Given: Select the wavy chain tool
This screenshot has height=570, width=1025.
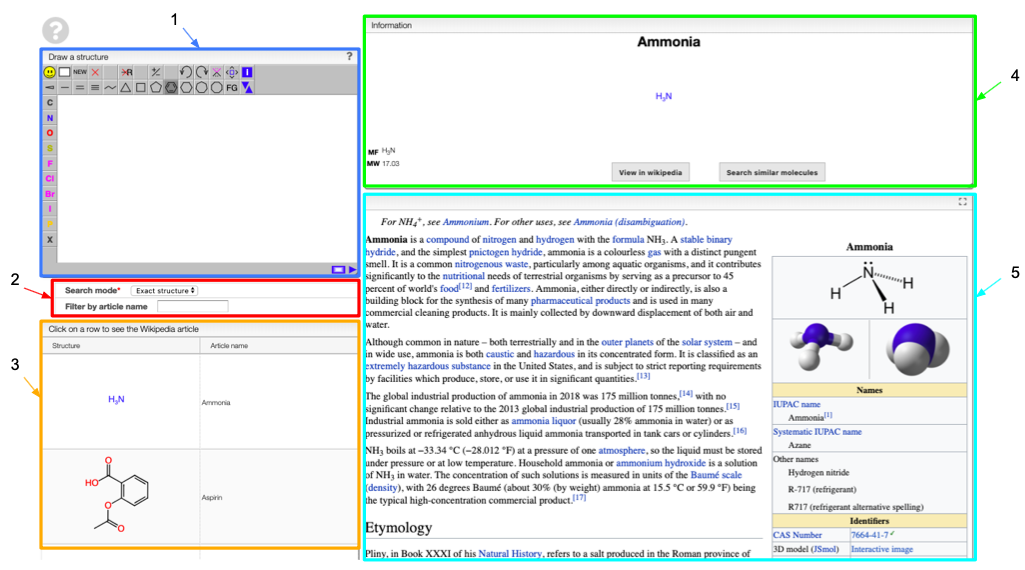Looking at the screenshot, I should pos(110,88).
